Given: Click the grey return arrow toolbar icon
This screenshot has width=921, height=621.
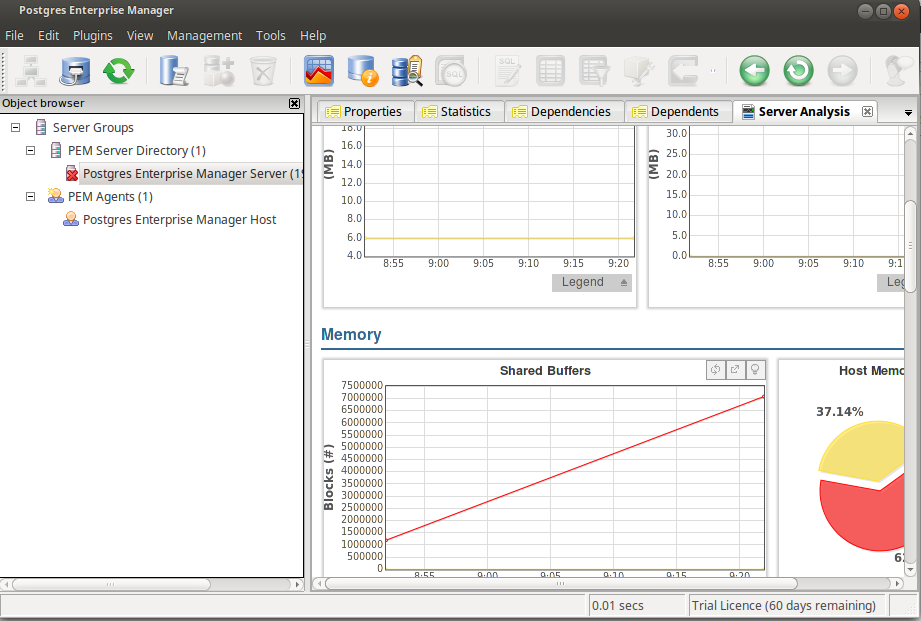Looking at the screenshot, I should [x=683, y=71].
